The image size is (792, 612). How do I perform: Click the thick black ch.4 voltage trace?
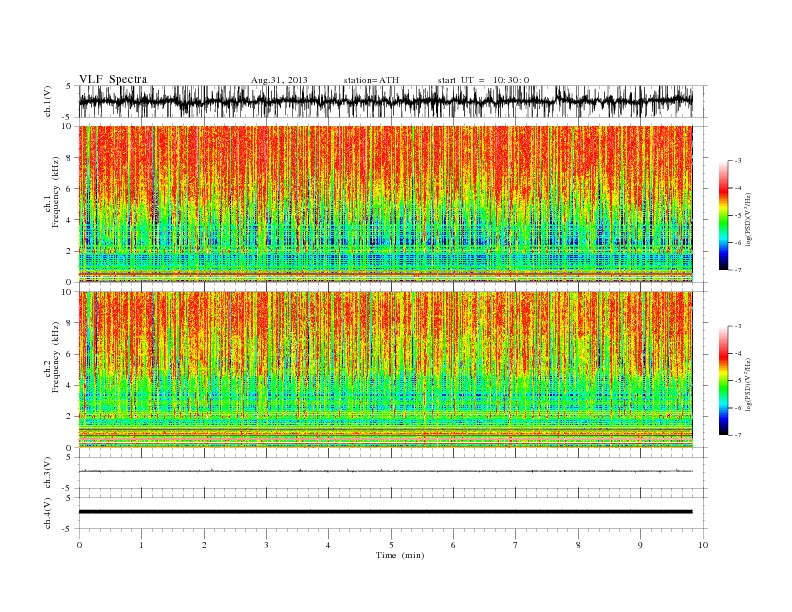[385, 512]
